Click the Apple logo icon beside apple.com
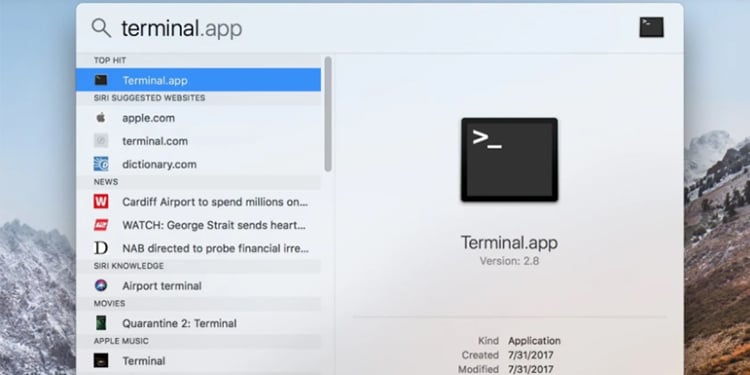Viewport: 750px width, 375px height. (x=101, y=118)
